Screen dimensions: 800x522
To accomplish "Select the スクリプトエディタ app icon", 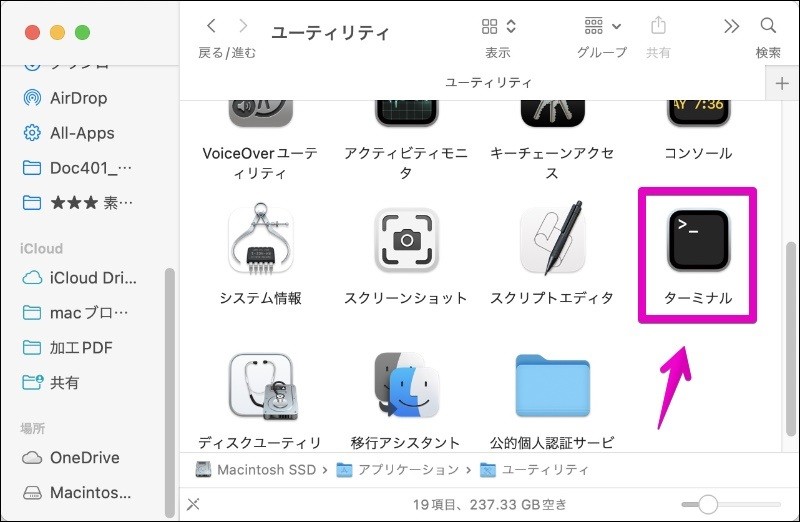I will pyautogui.click(x=552, y=238).
